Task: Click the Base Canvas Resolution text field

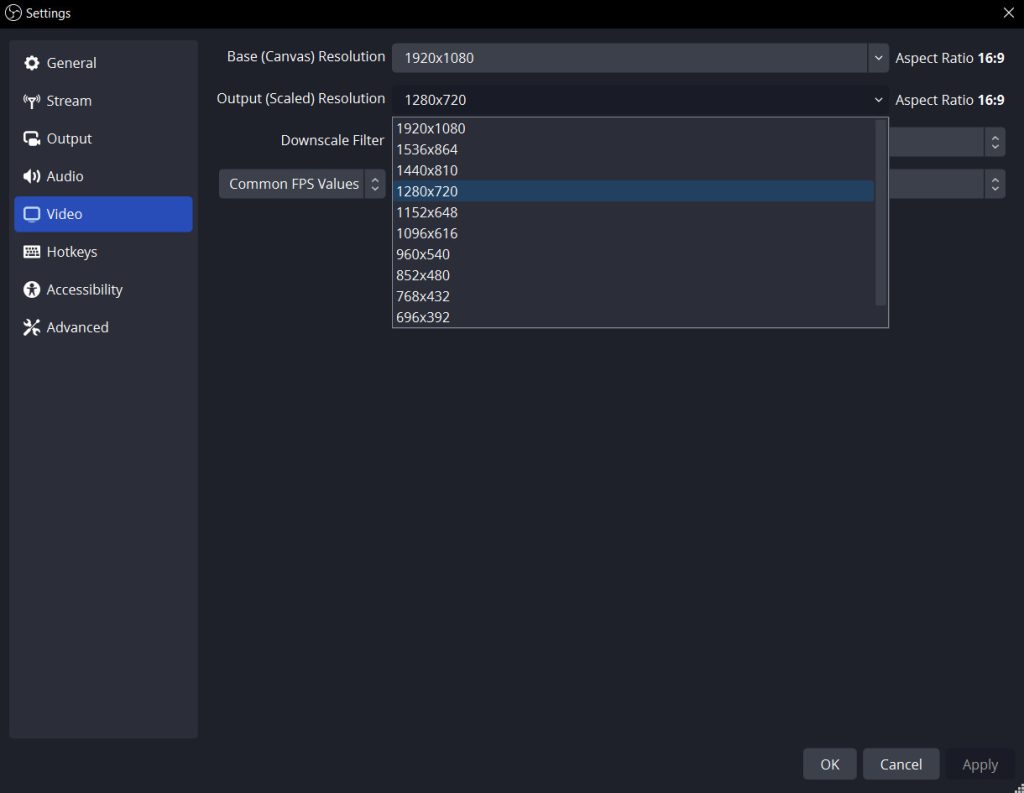Action: (x=630, y=58)
